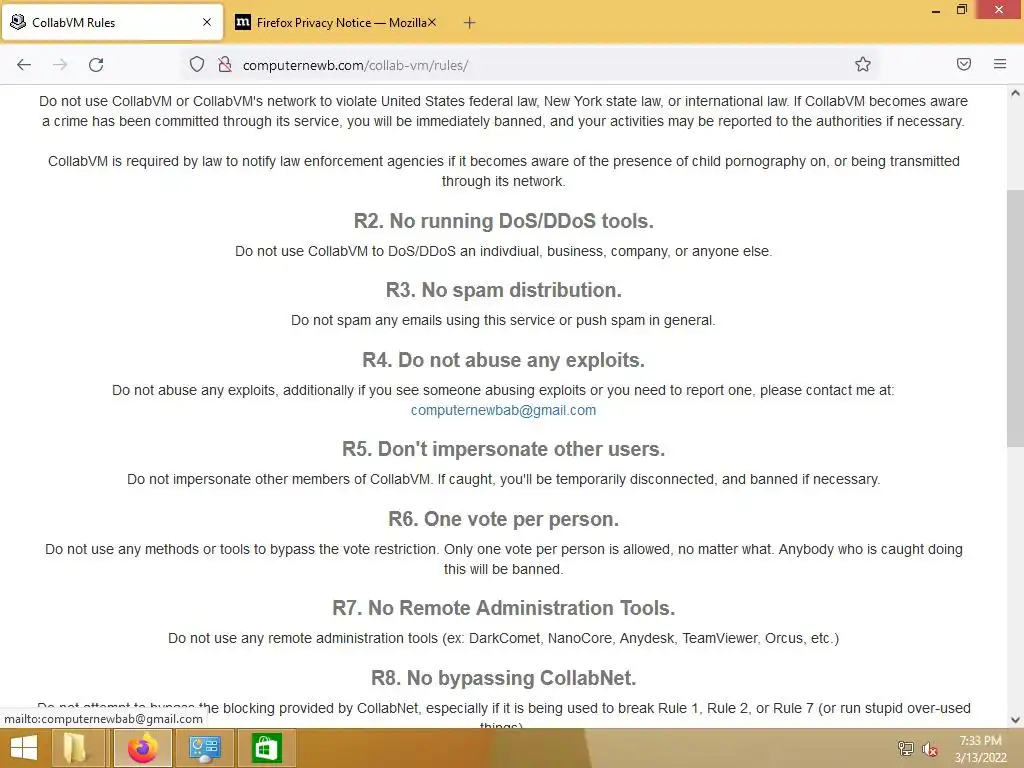The image size is (1024, 768).
Task: Click the network status tray icon
Action: point(905,748)
